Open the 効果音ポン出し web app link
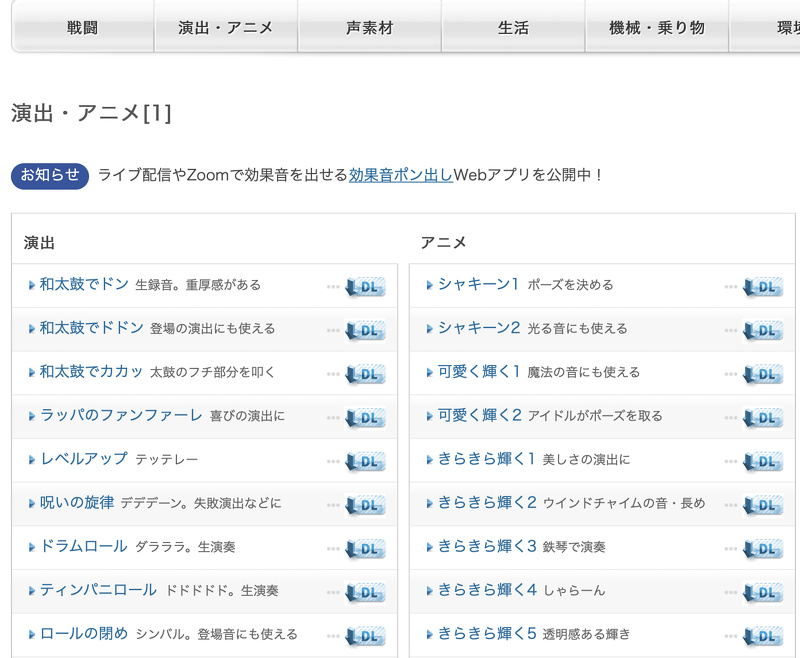800x658 pixels. pyautogui.click(x=401, y=175)
